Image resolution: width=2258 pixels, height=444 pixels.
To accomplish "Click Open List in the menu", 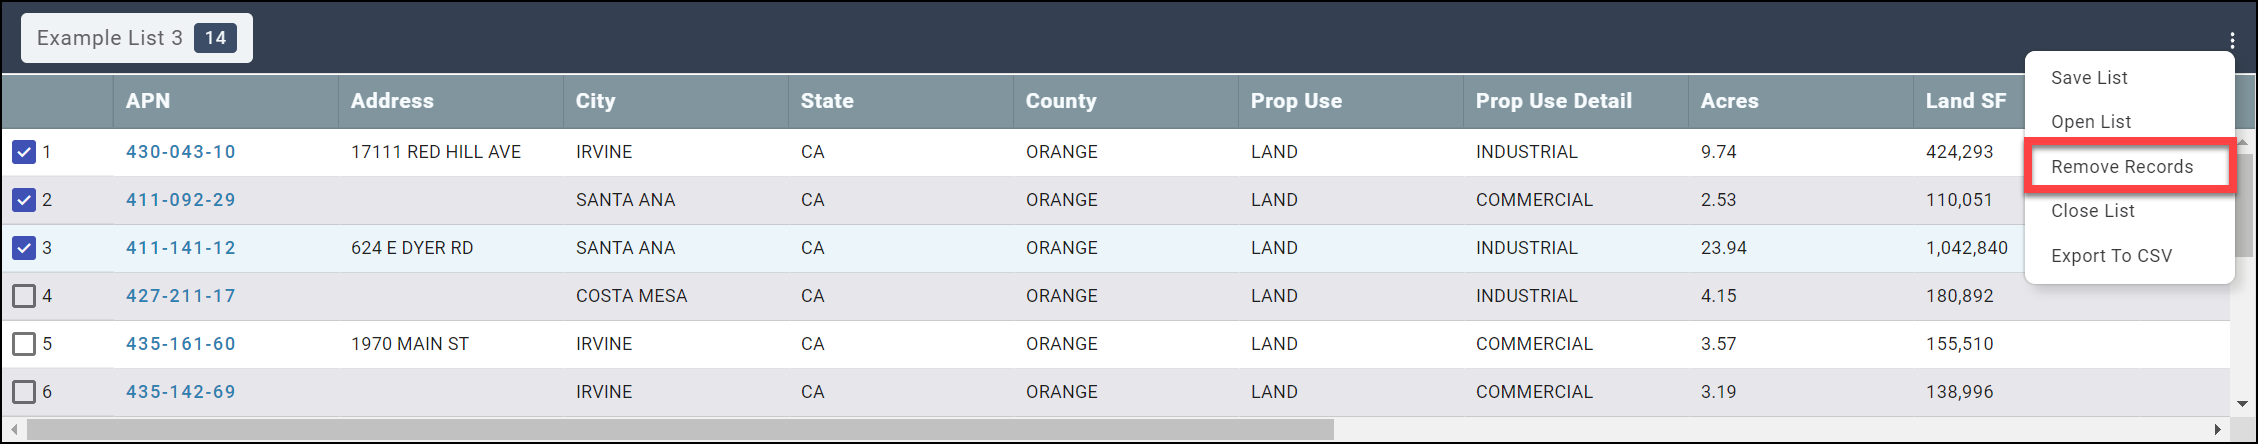I will click(x=2091, y=122).
